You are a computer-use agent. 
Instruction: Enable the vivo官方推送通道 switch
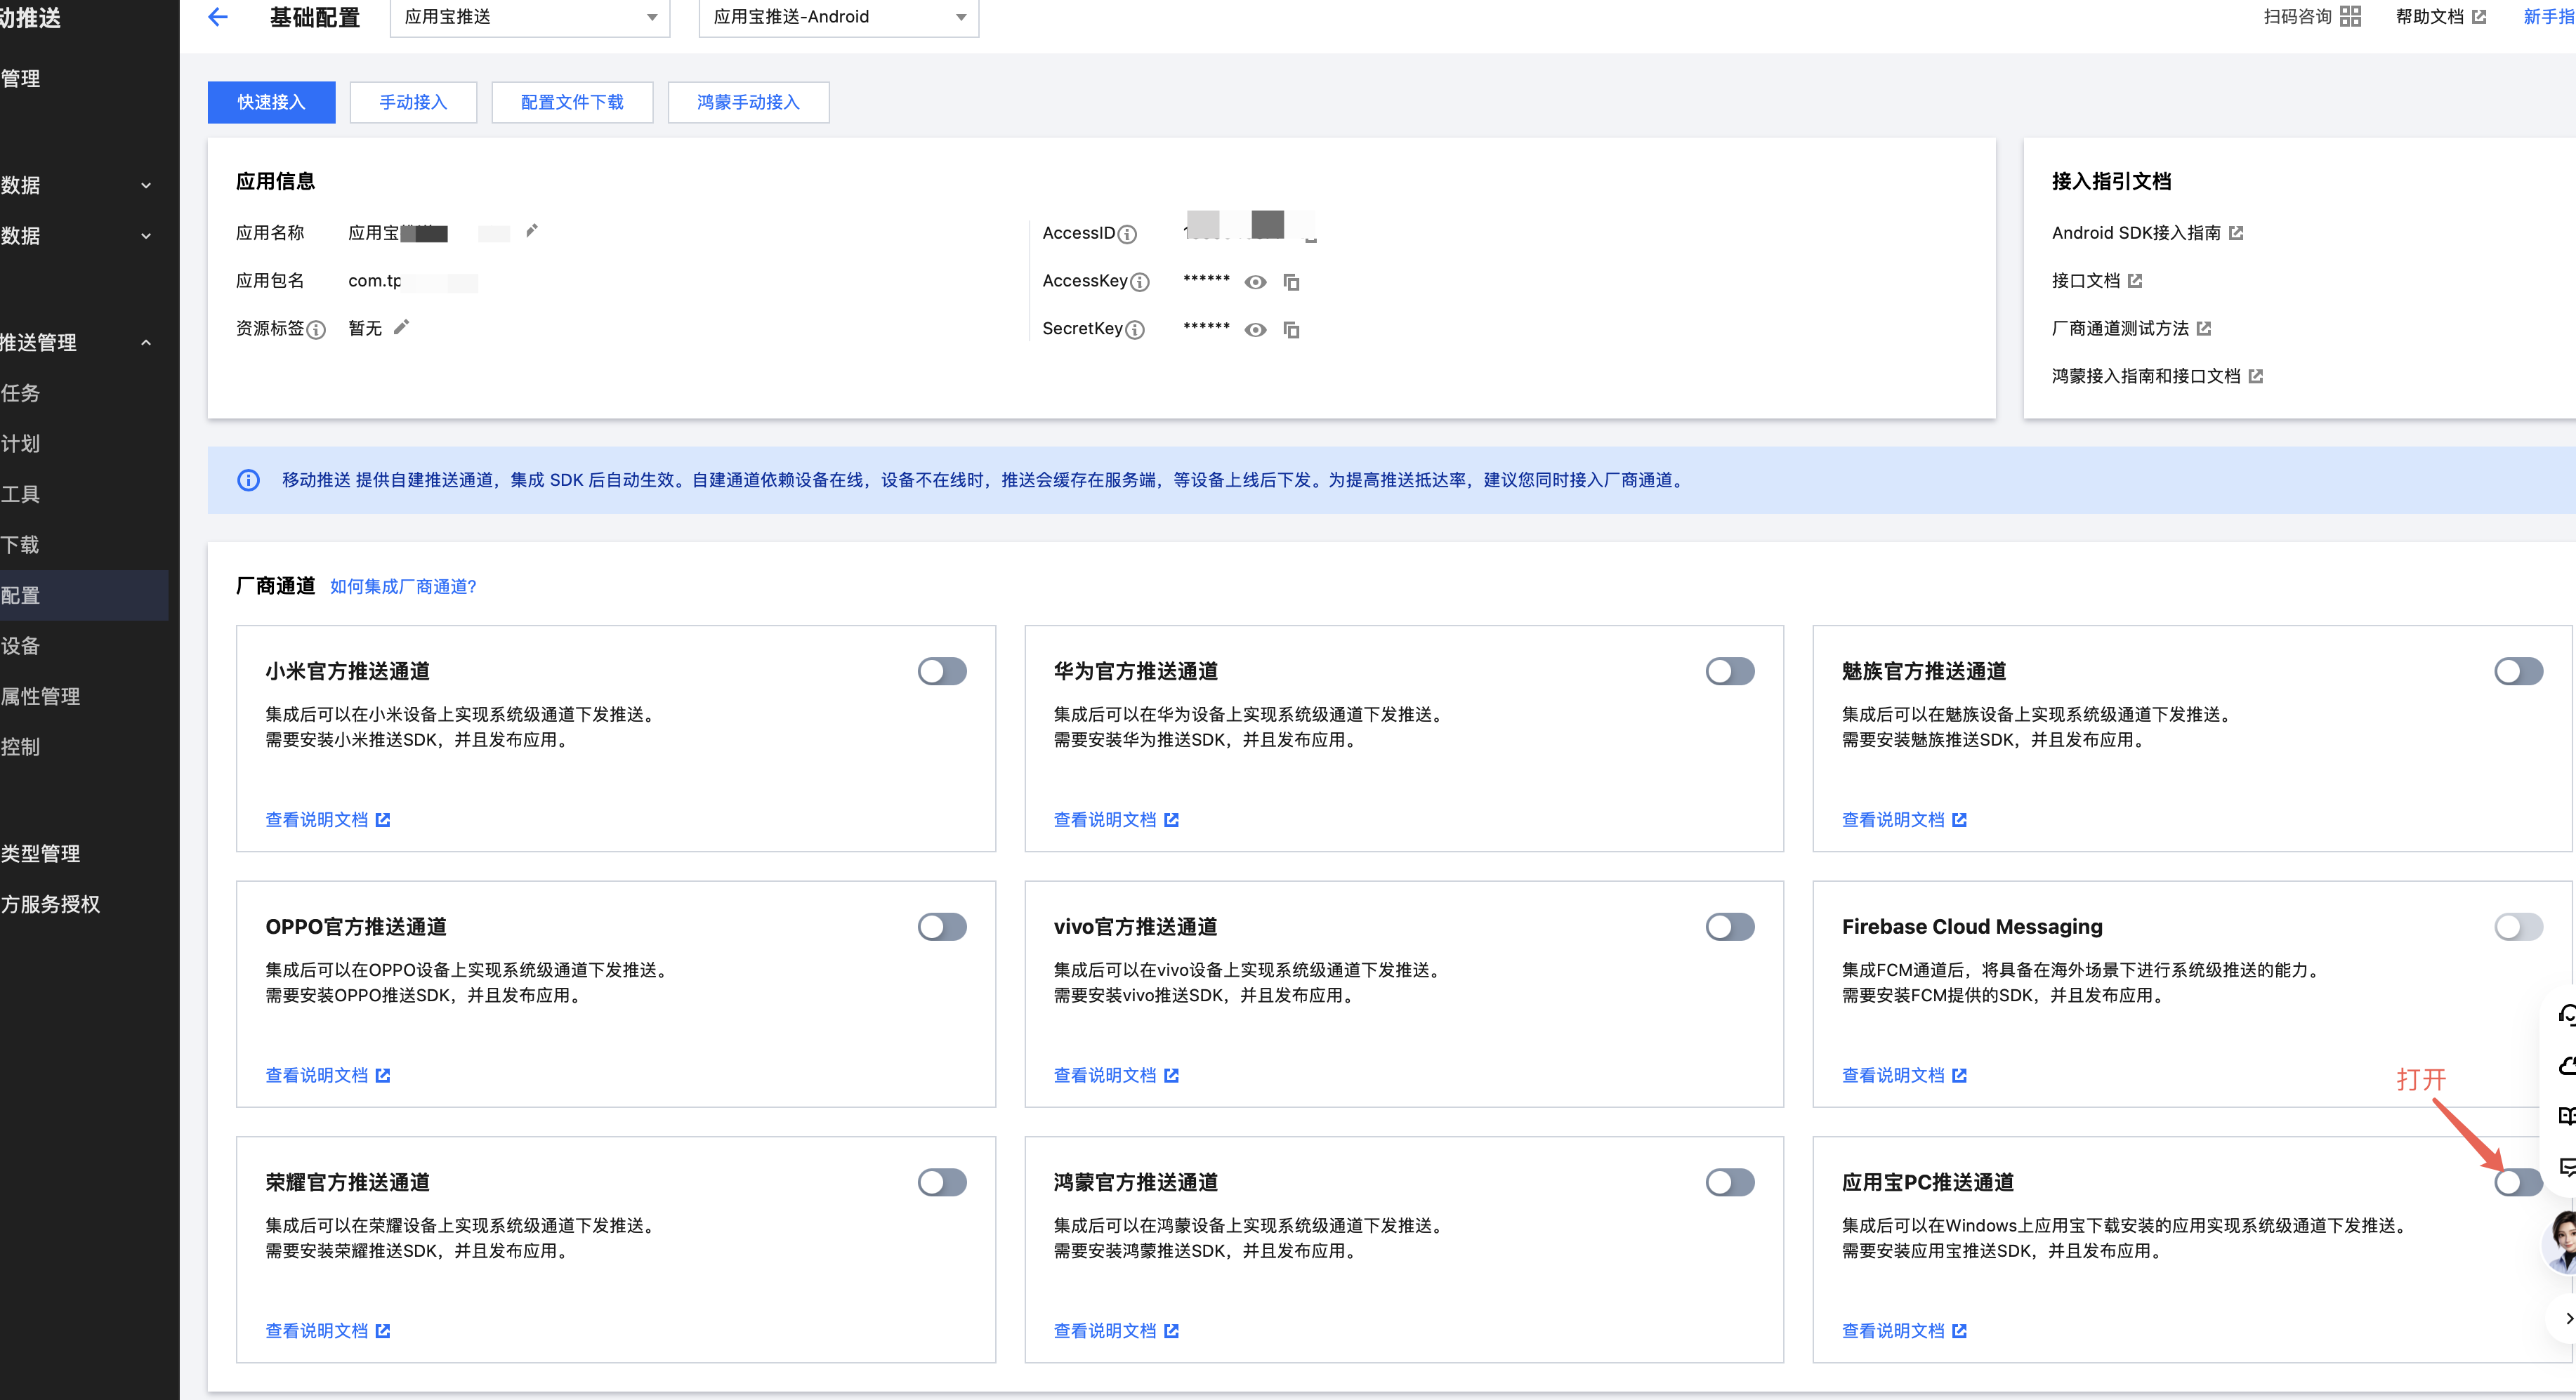tap(1730, 927)
